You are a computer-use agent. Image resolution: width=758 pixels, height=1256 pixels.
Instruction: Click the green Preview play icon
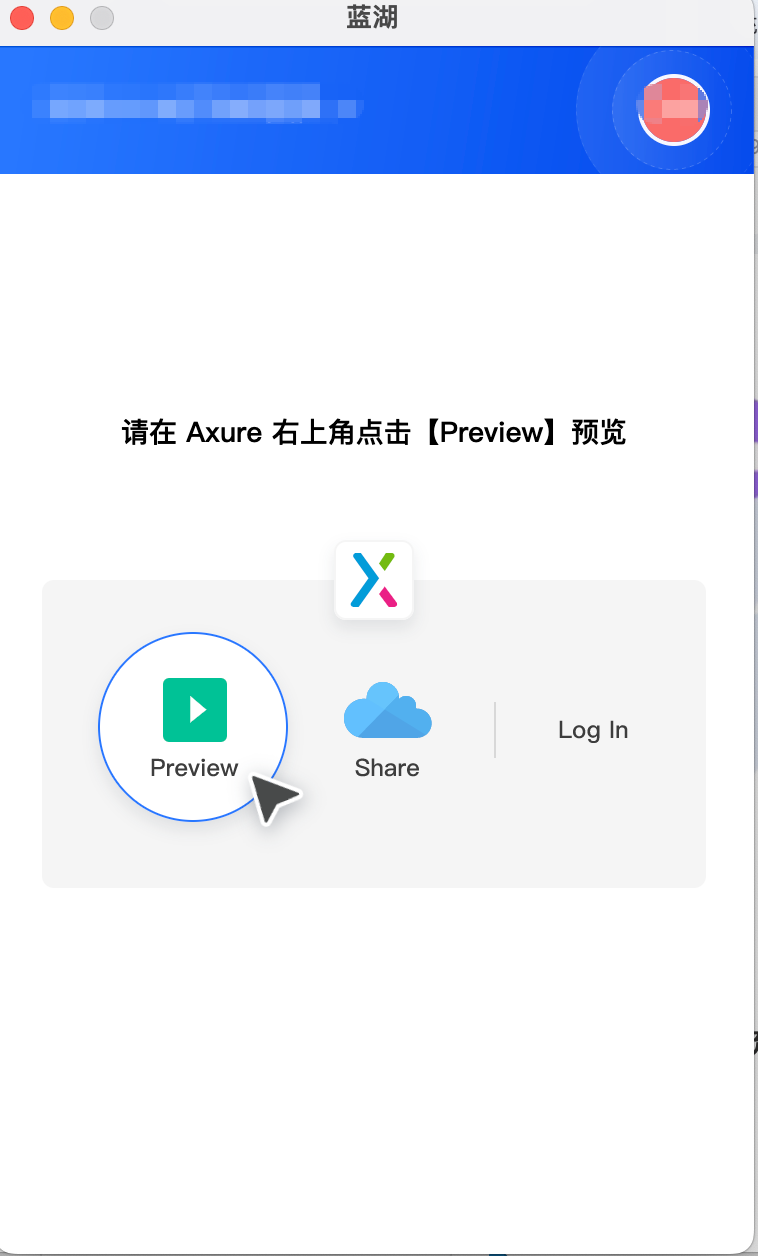click(195, 710)
